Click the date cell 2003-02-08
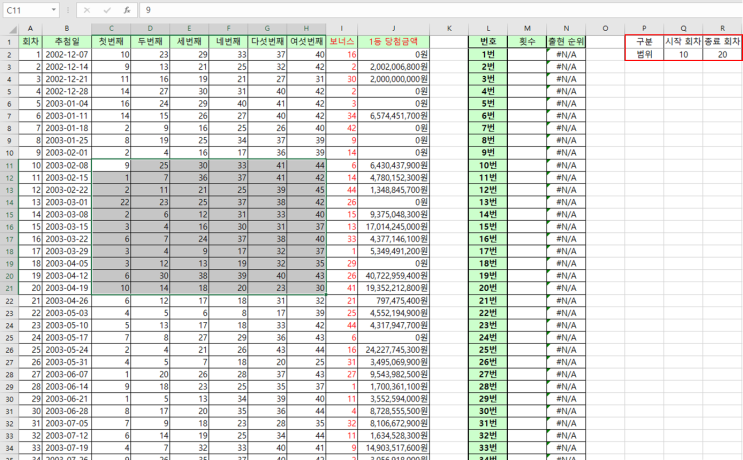Screen dimensions: 743x460 click(67, 165)
